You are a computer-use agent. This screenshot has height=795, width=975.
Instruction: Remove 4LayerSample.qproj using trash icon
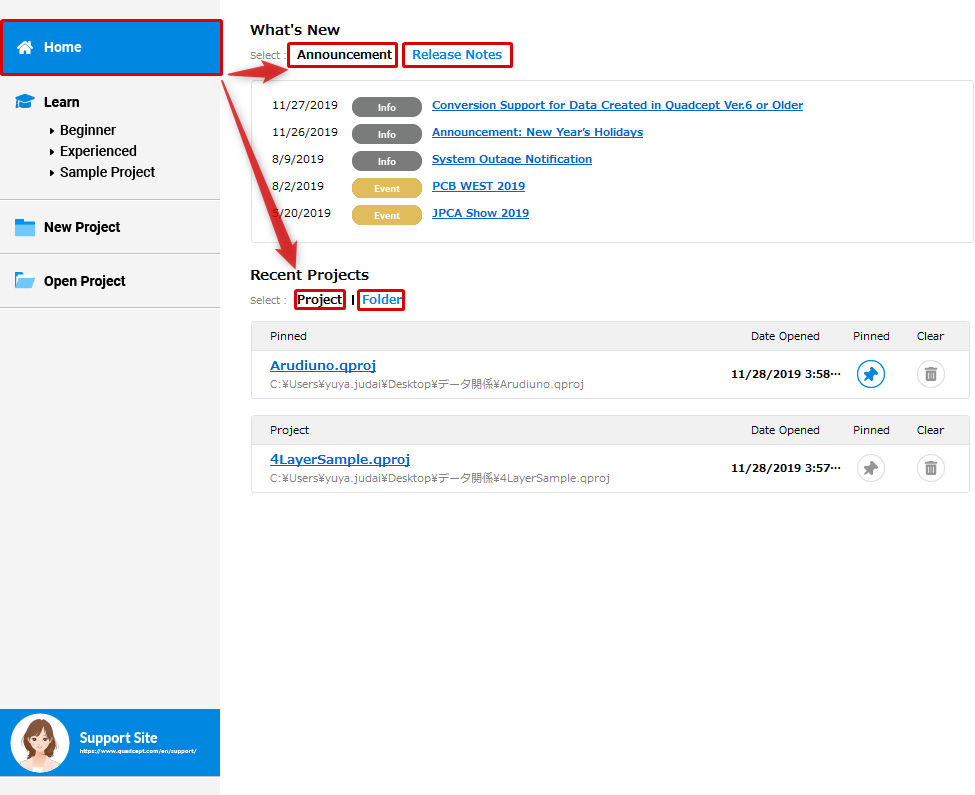click(930, 468)
